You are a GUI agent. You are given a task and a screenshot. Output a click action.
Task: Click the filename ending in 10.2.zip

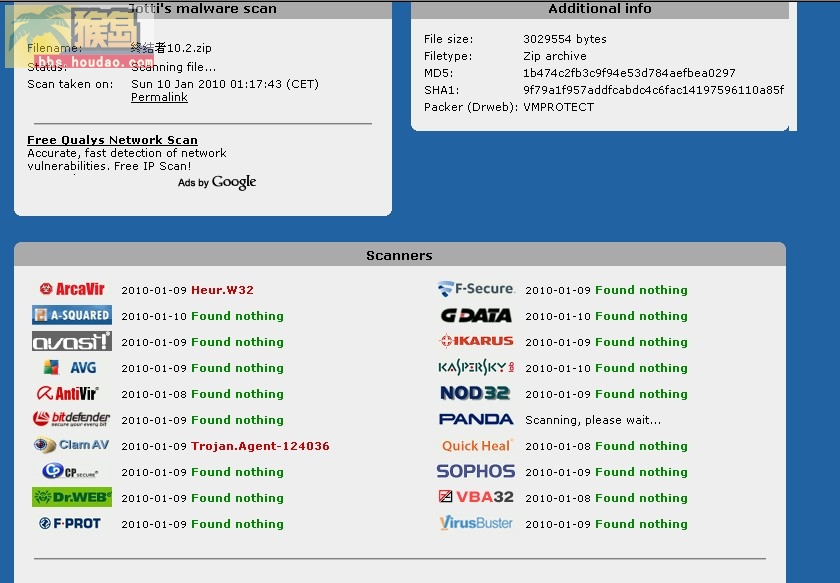click(171, 48)
